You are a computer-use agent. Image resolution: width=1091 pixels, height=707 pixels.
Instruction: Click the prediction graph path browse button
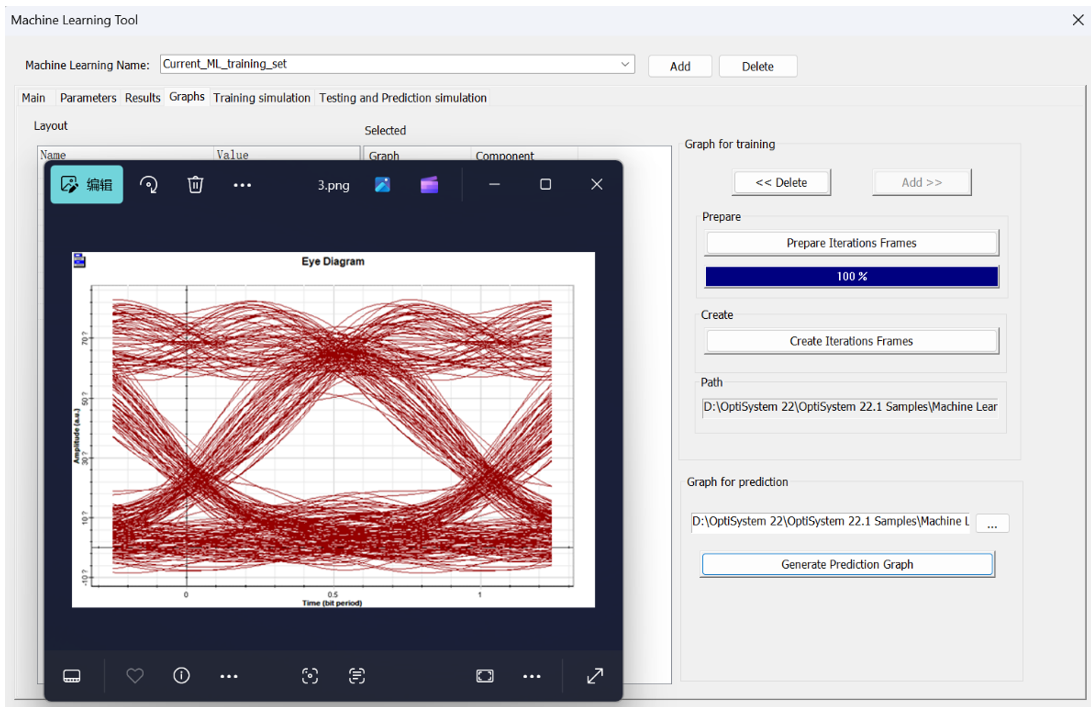point(992,525)
